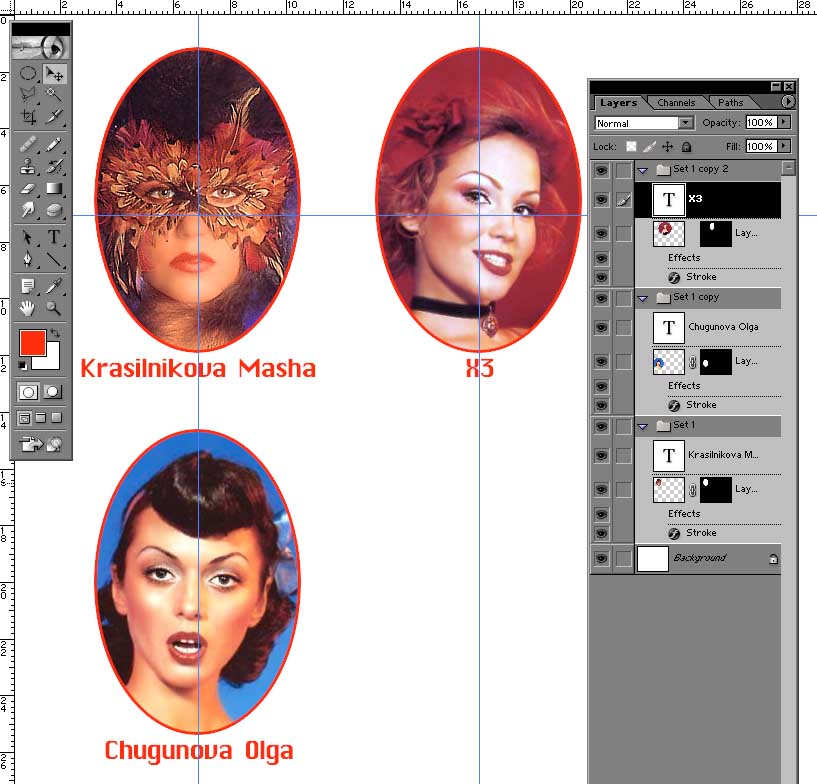The height and width of the screenshot is (784, 817).
Task: Open the Fill slider arrow
Action: coord(784,146)
